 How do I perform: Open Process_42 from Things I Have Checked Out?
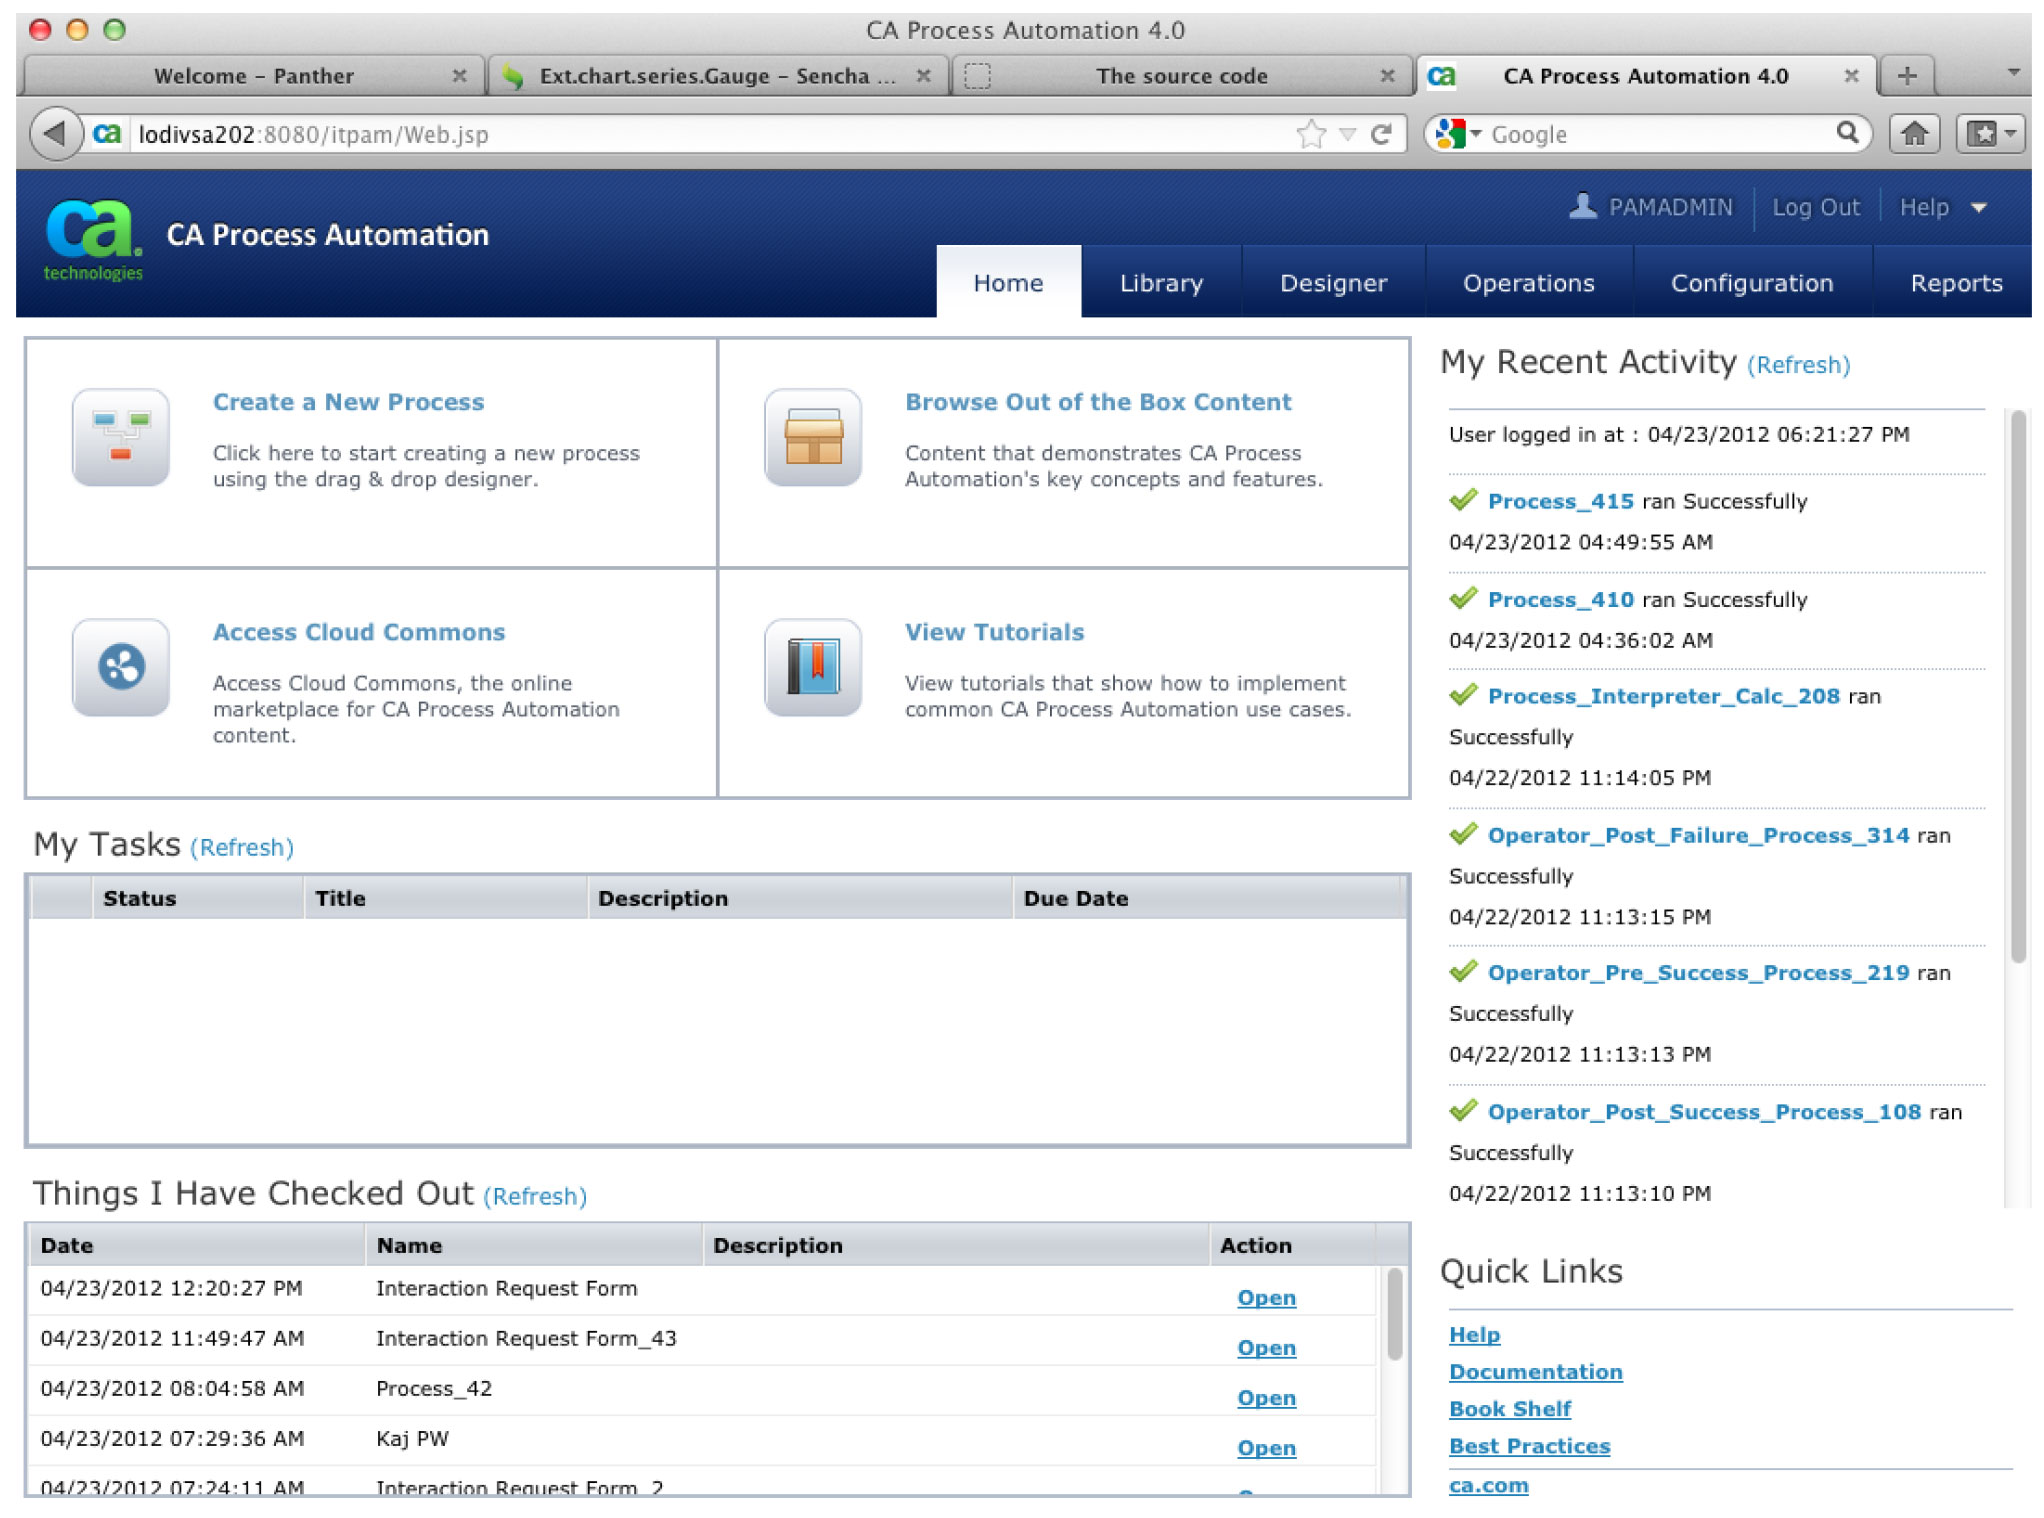click(1266, 1398)
